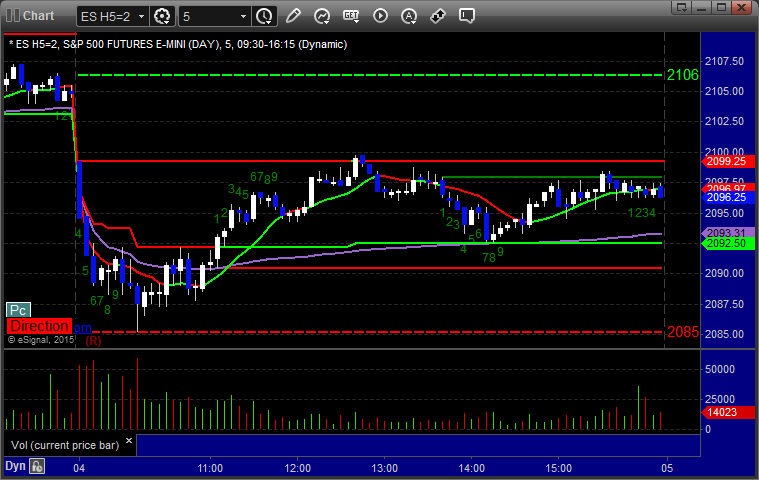Open the blue 'om' link on chart
Viewport: 759px width, 480px height.
click(x=82, y=328)
